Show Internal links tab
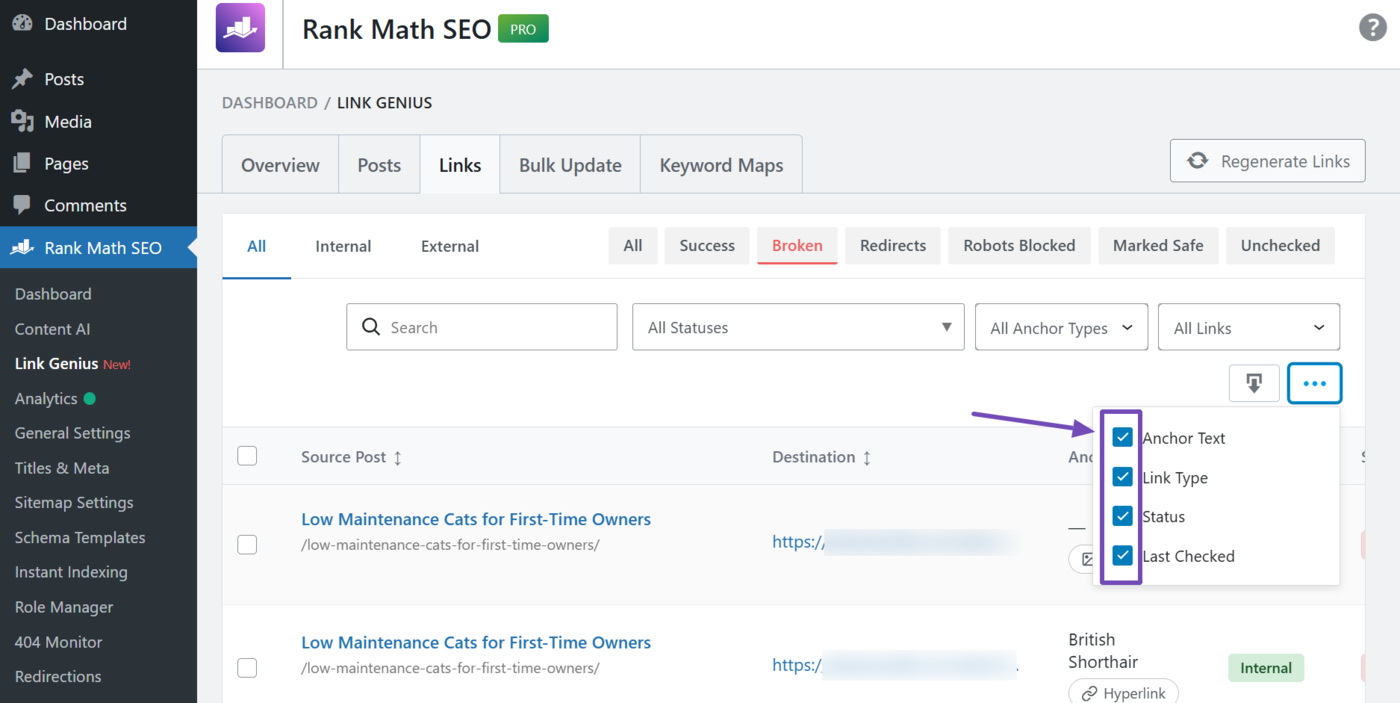 pos(343,246)
